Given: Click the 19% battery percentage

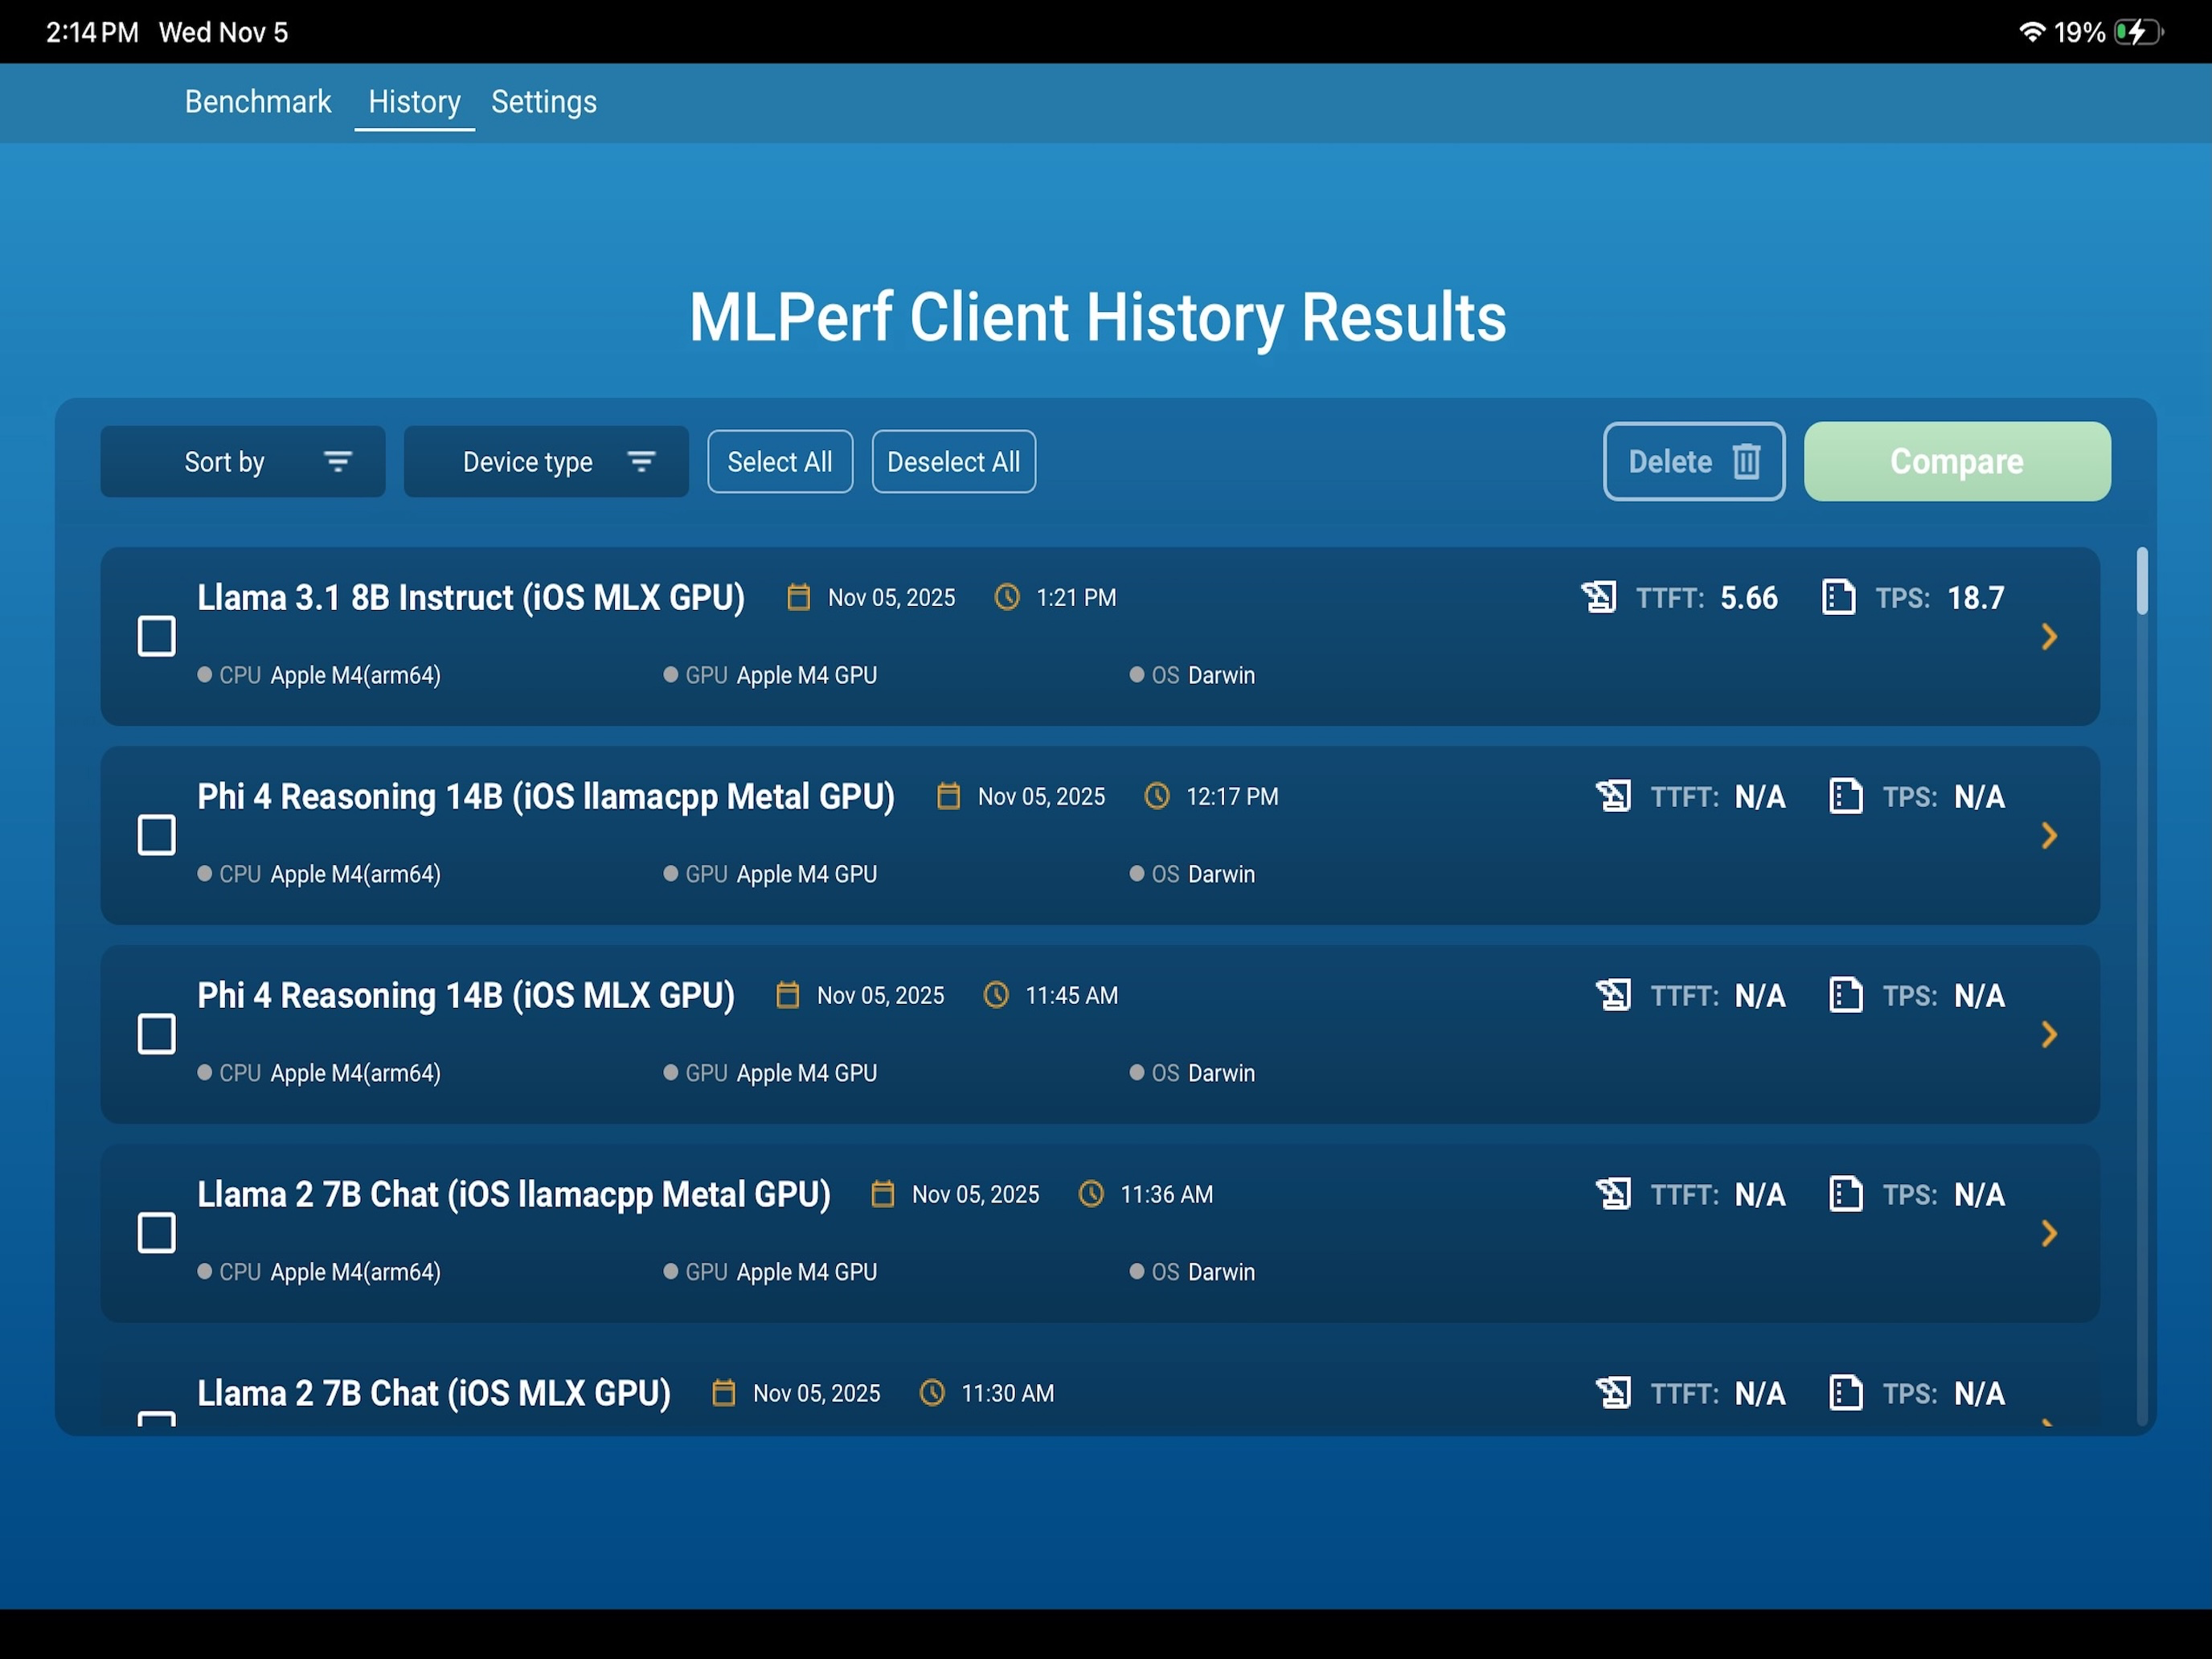Looking at the screenshot, I should (x=2079, y=32).
